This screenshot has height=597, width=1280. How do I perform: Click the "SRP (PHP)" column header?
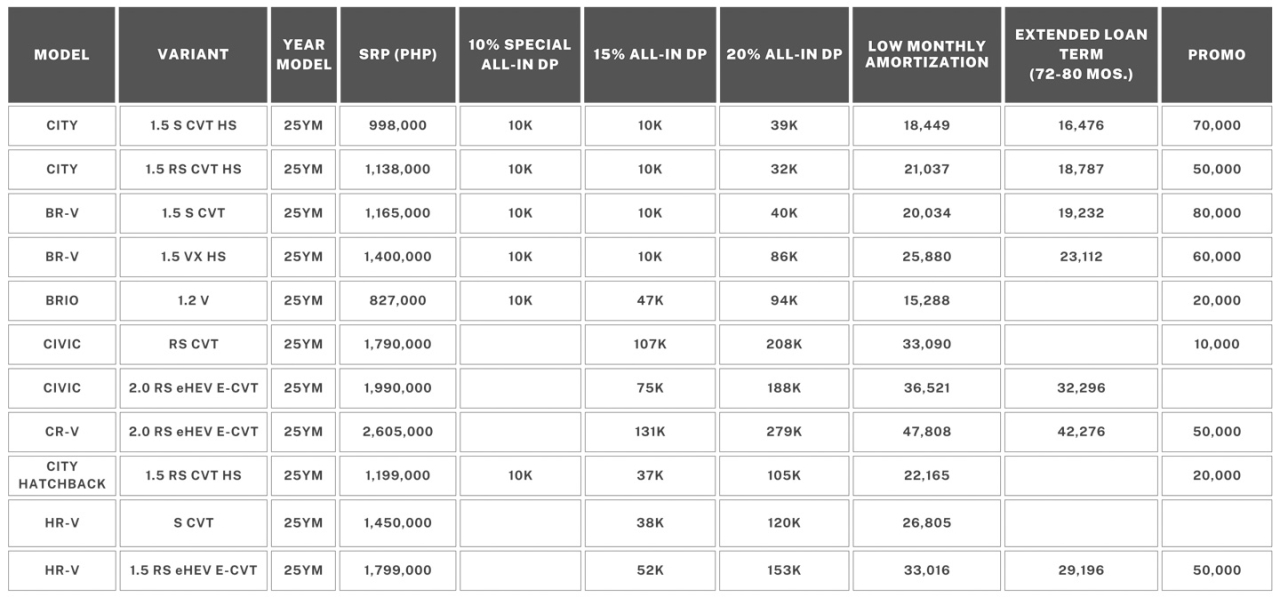(x=398, y=55)
